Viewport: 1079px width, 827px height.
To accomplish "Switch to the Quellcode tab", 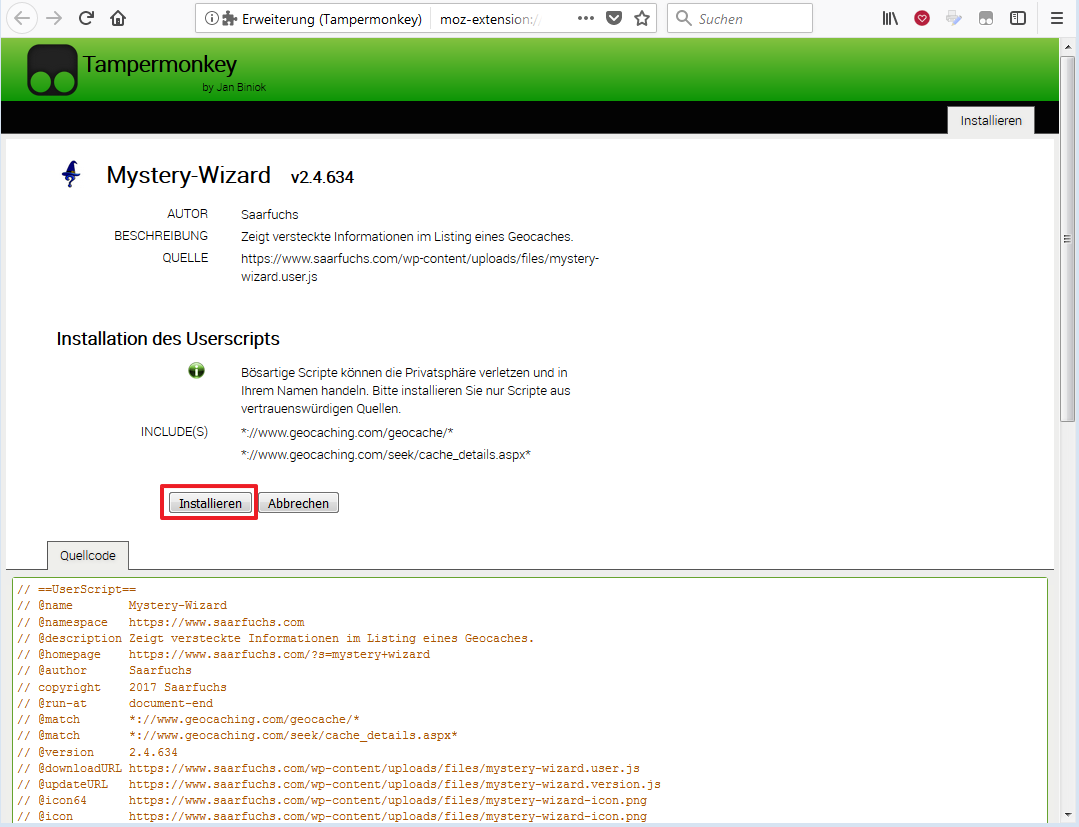I will pos(87,555).
